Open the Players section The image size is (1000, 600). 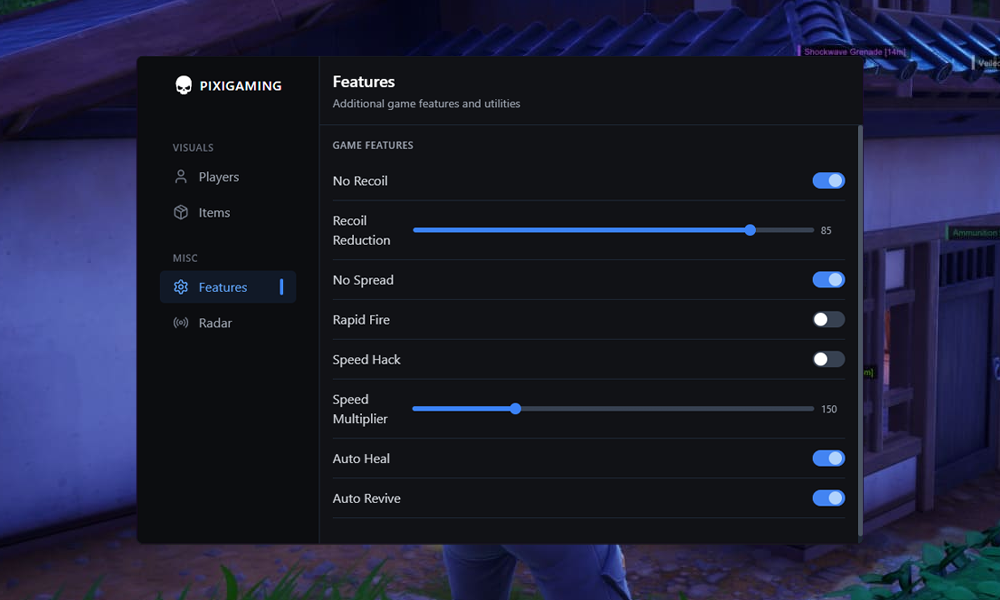coord(228,177)
